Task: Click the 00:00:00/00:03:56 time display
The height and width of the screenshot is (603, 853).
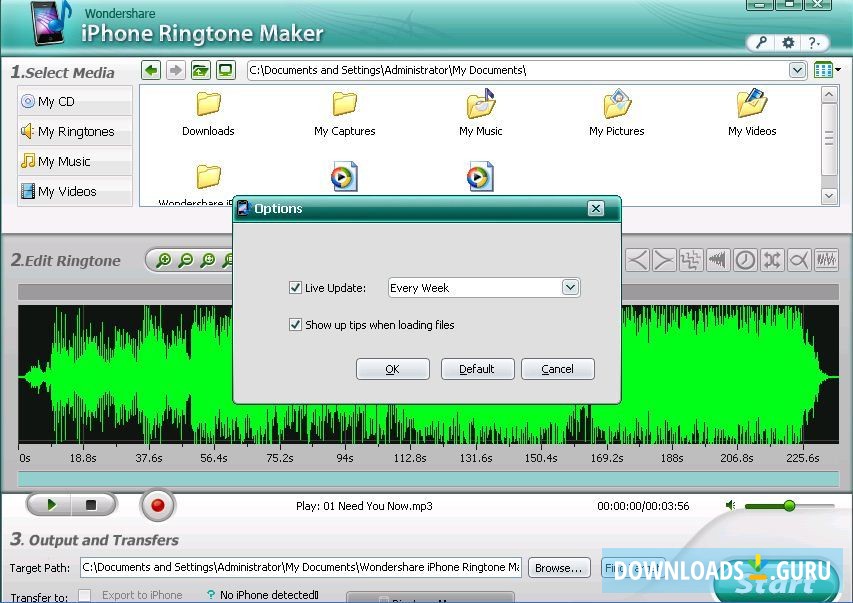Action: pyautogui.click(x=643, y=506)
